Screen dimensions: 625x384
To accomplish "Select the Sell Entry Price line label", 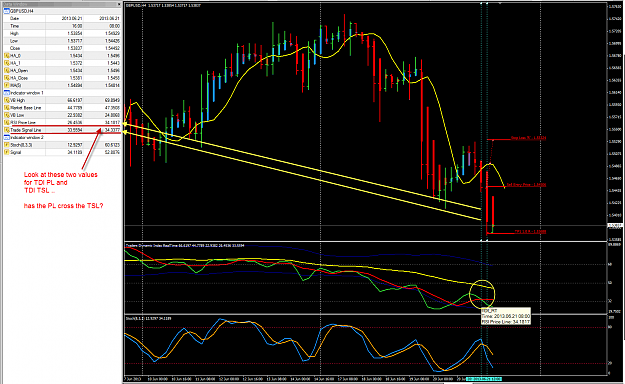I will [x=526, y=185].
